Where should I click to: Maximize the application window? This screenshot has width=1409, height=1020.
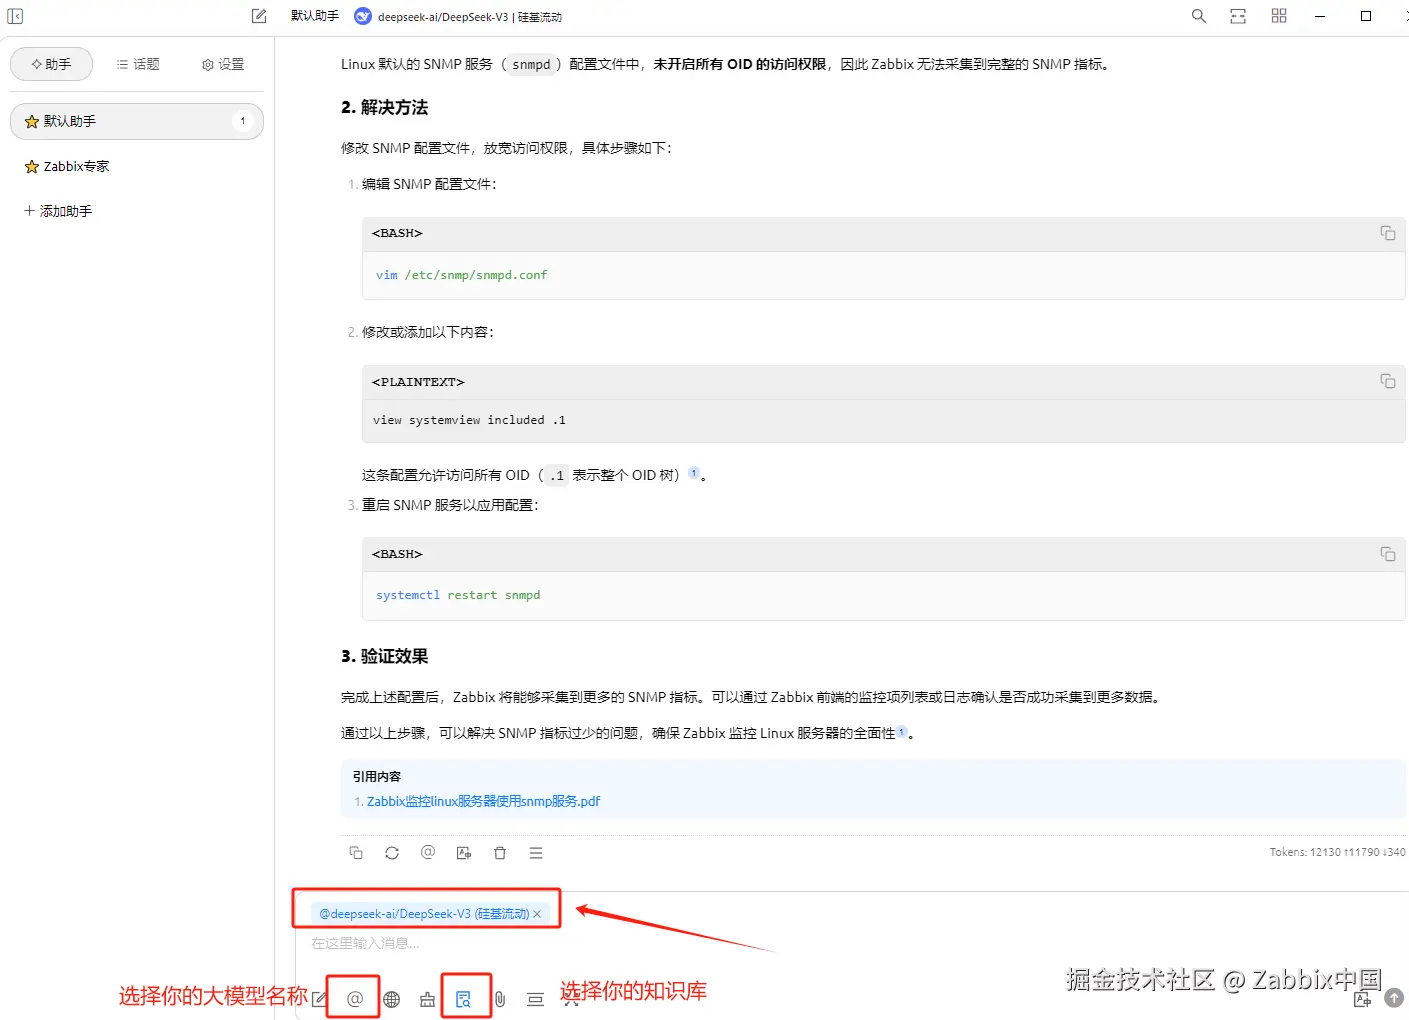[1366, 16]
